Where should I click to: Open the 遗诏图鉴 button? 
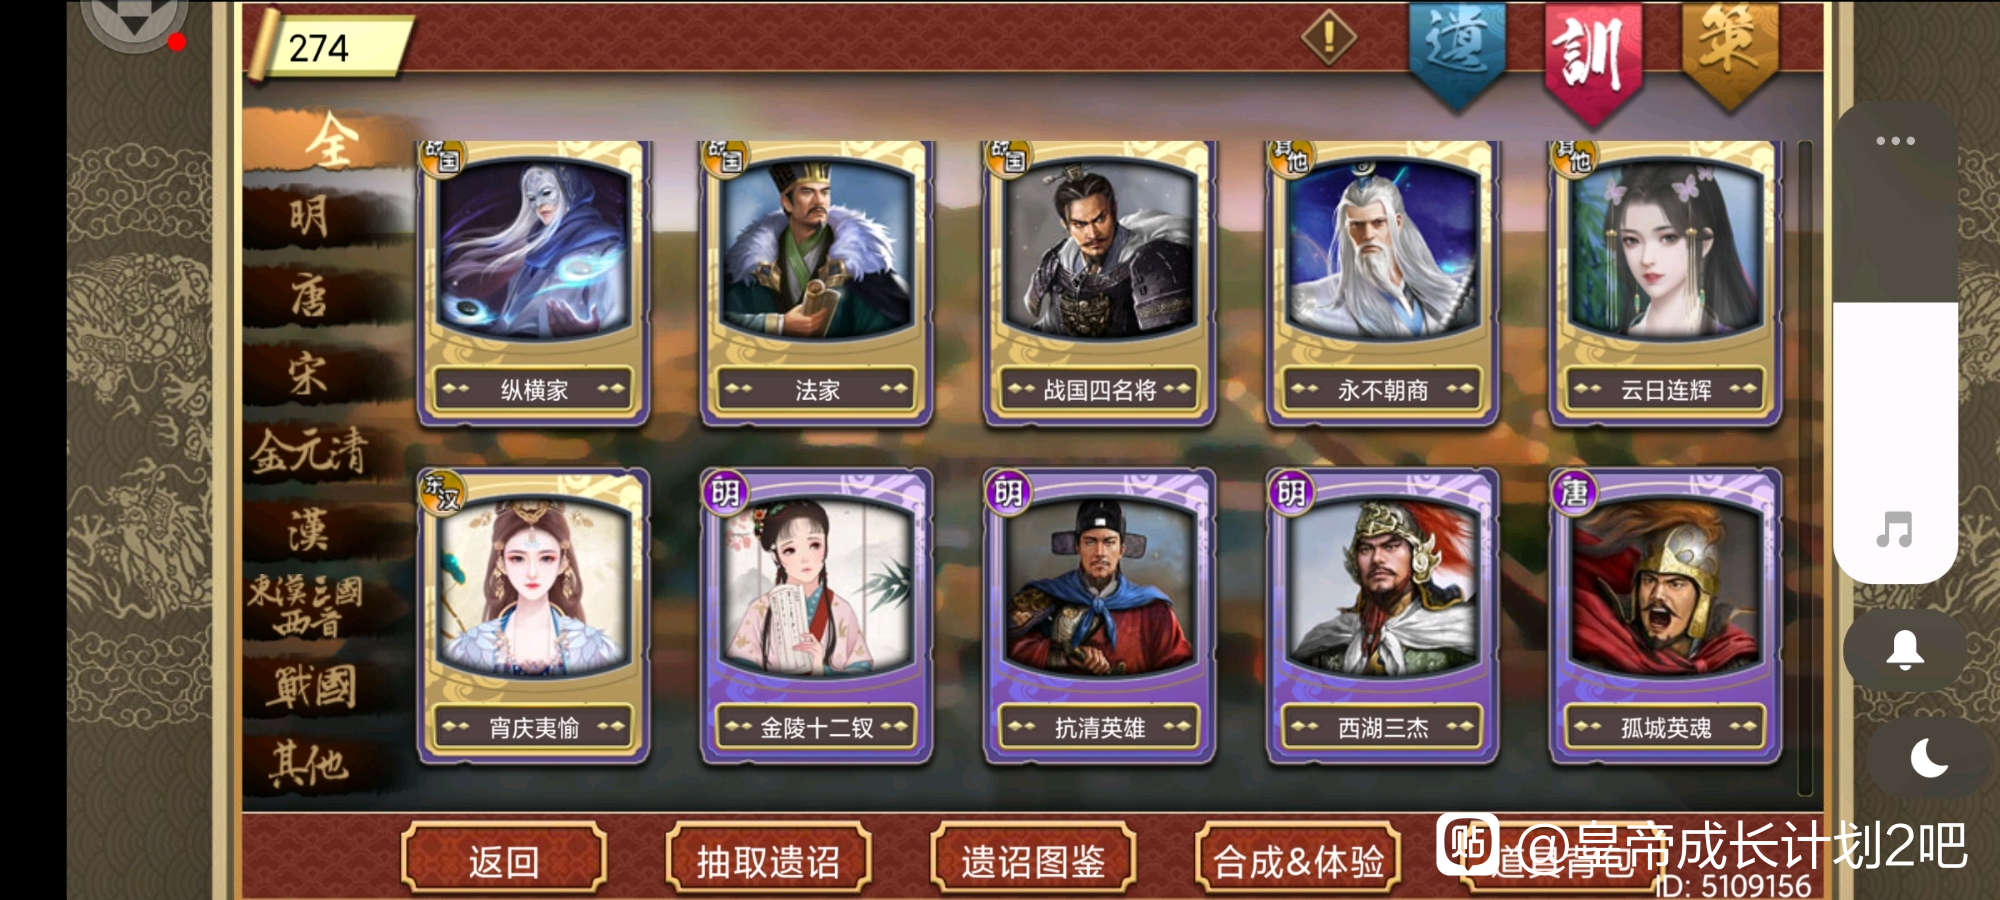1033,860
